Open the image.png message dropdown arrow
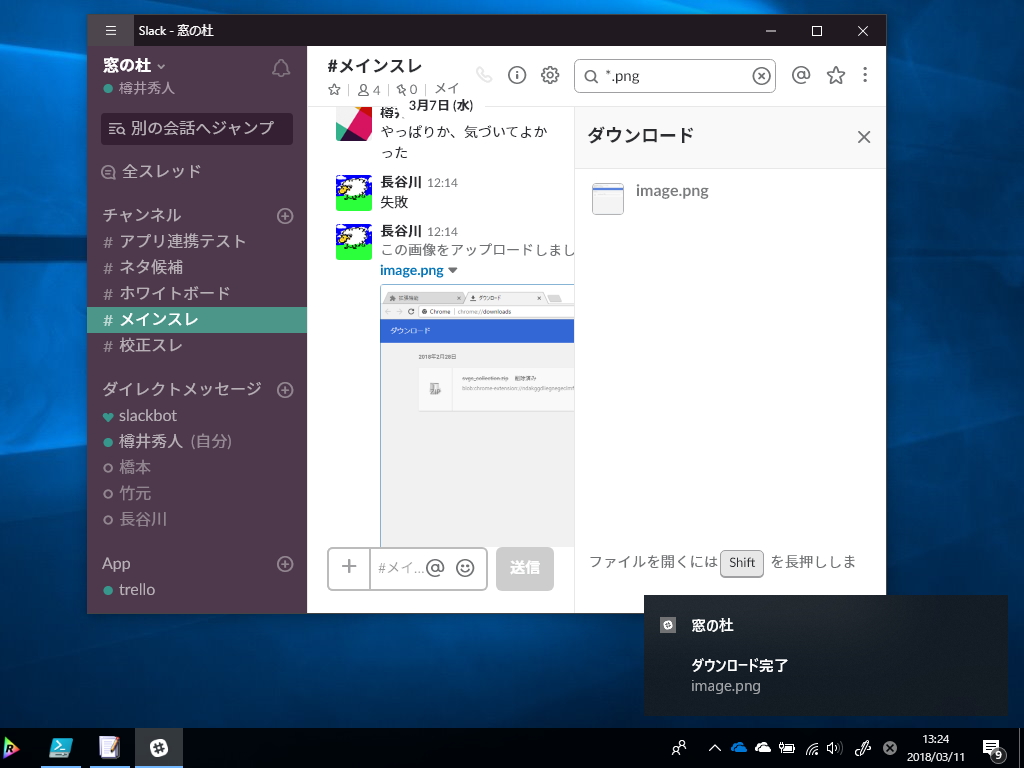This screenshot has height=768, width=1024. [455, 270]
